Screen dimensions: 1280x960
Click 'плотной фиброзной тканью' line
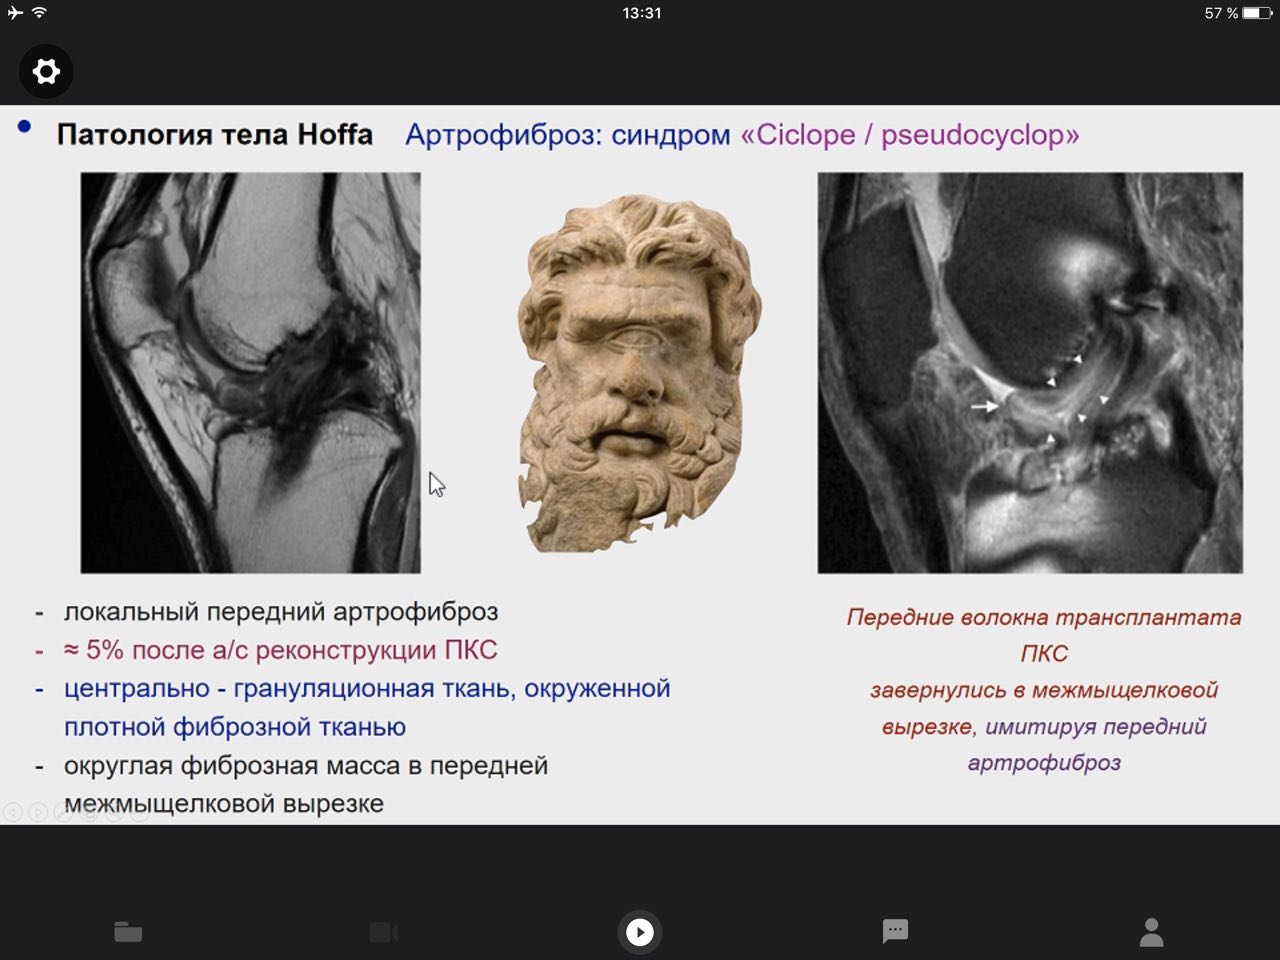pos(235,727)
